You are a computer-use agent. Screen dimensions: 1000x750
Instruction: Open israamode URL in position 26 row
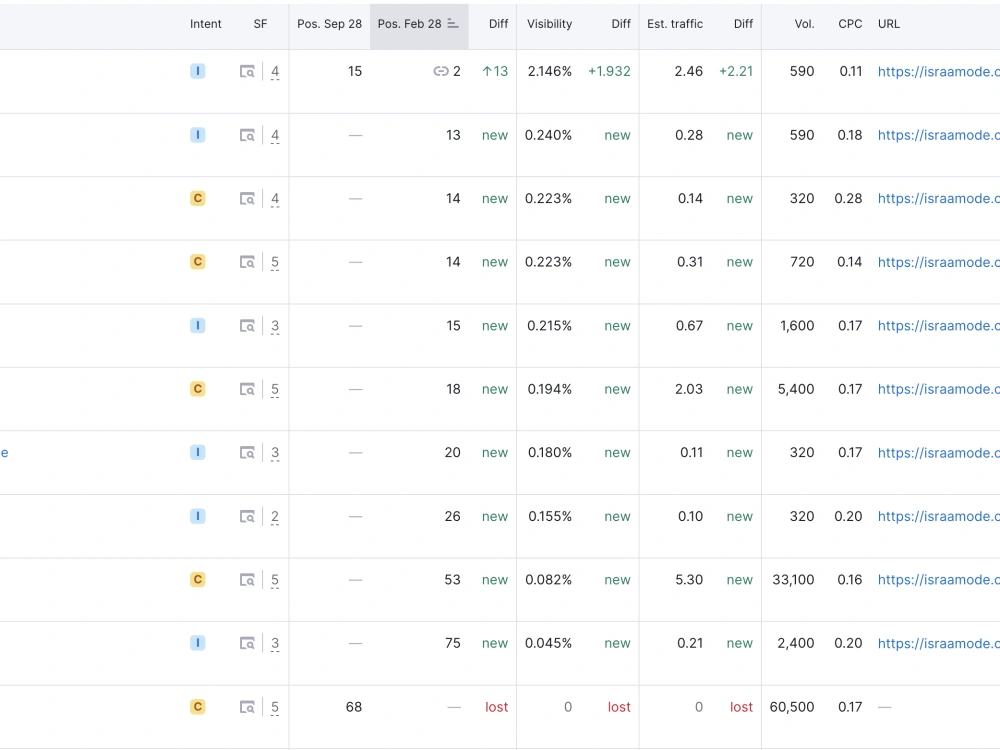939,517
